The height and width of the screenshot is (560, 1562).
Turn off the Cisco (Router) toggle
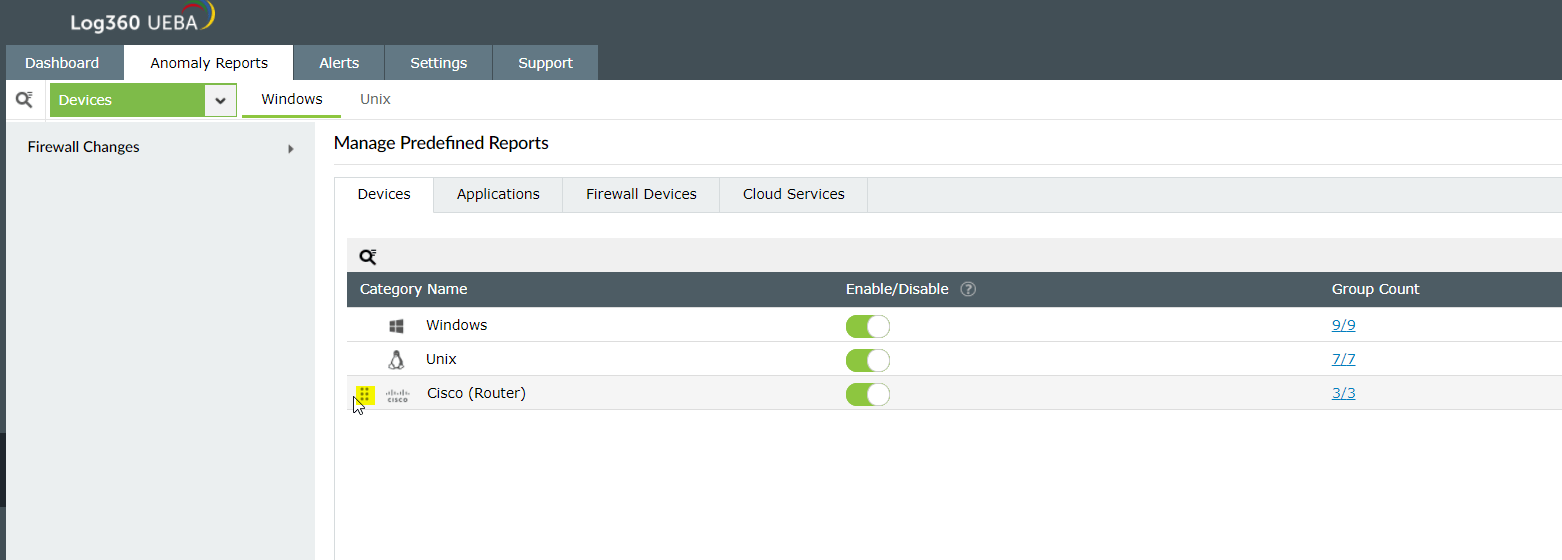pyautogui.click(x=867, y=394)
